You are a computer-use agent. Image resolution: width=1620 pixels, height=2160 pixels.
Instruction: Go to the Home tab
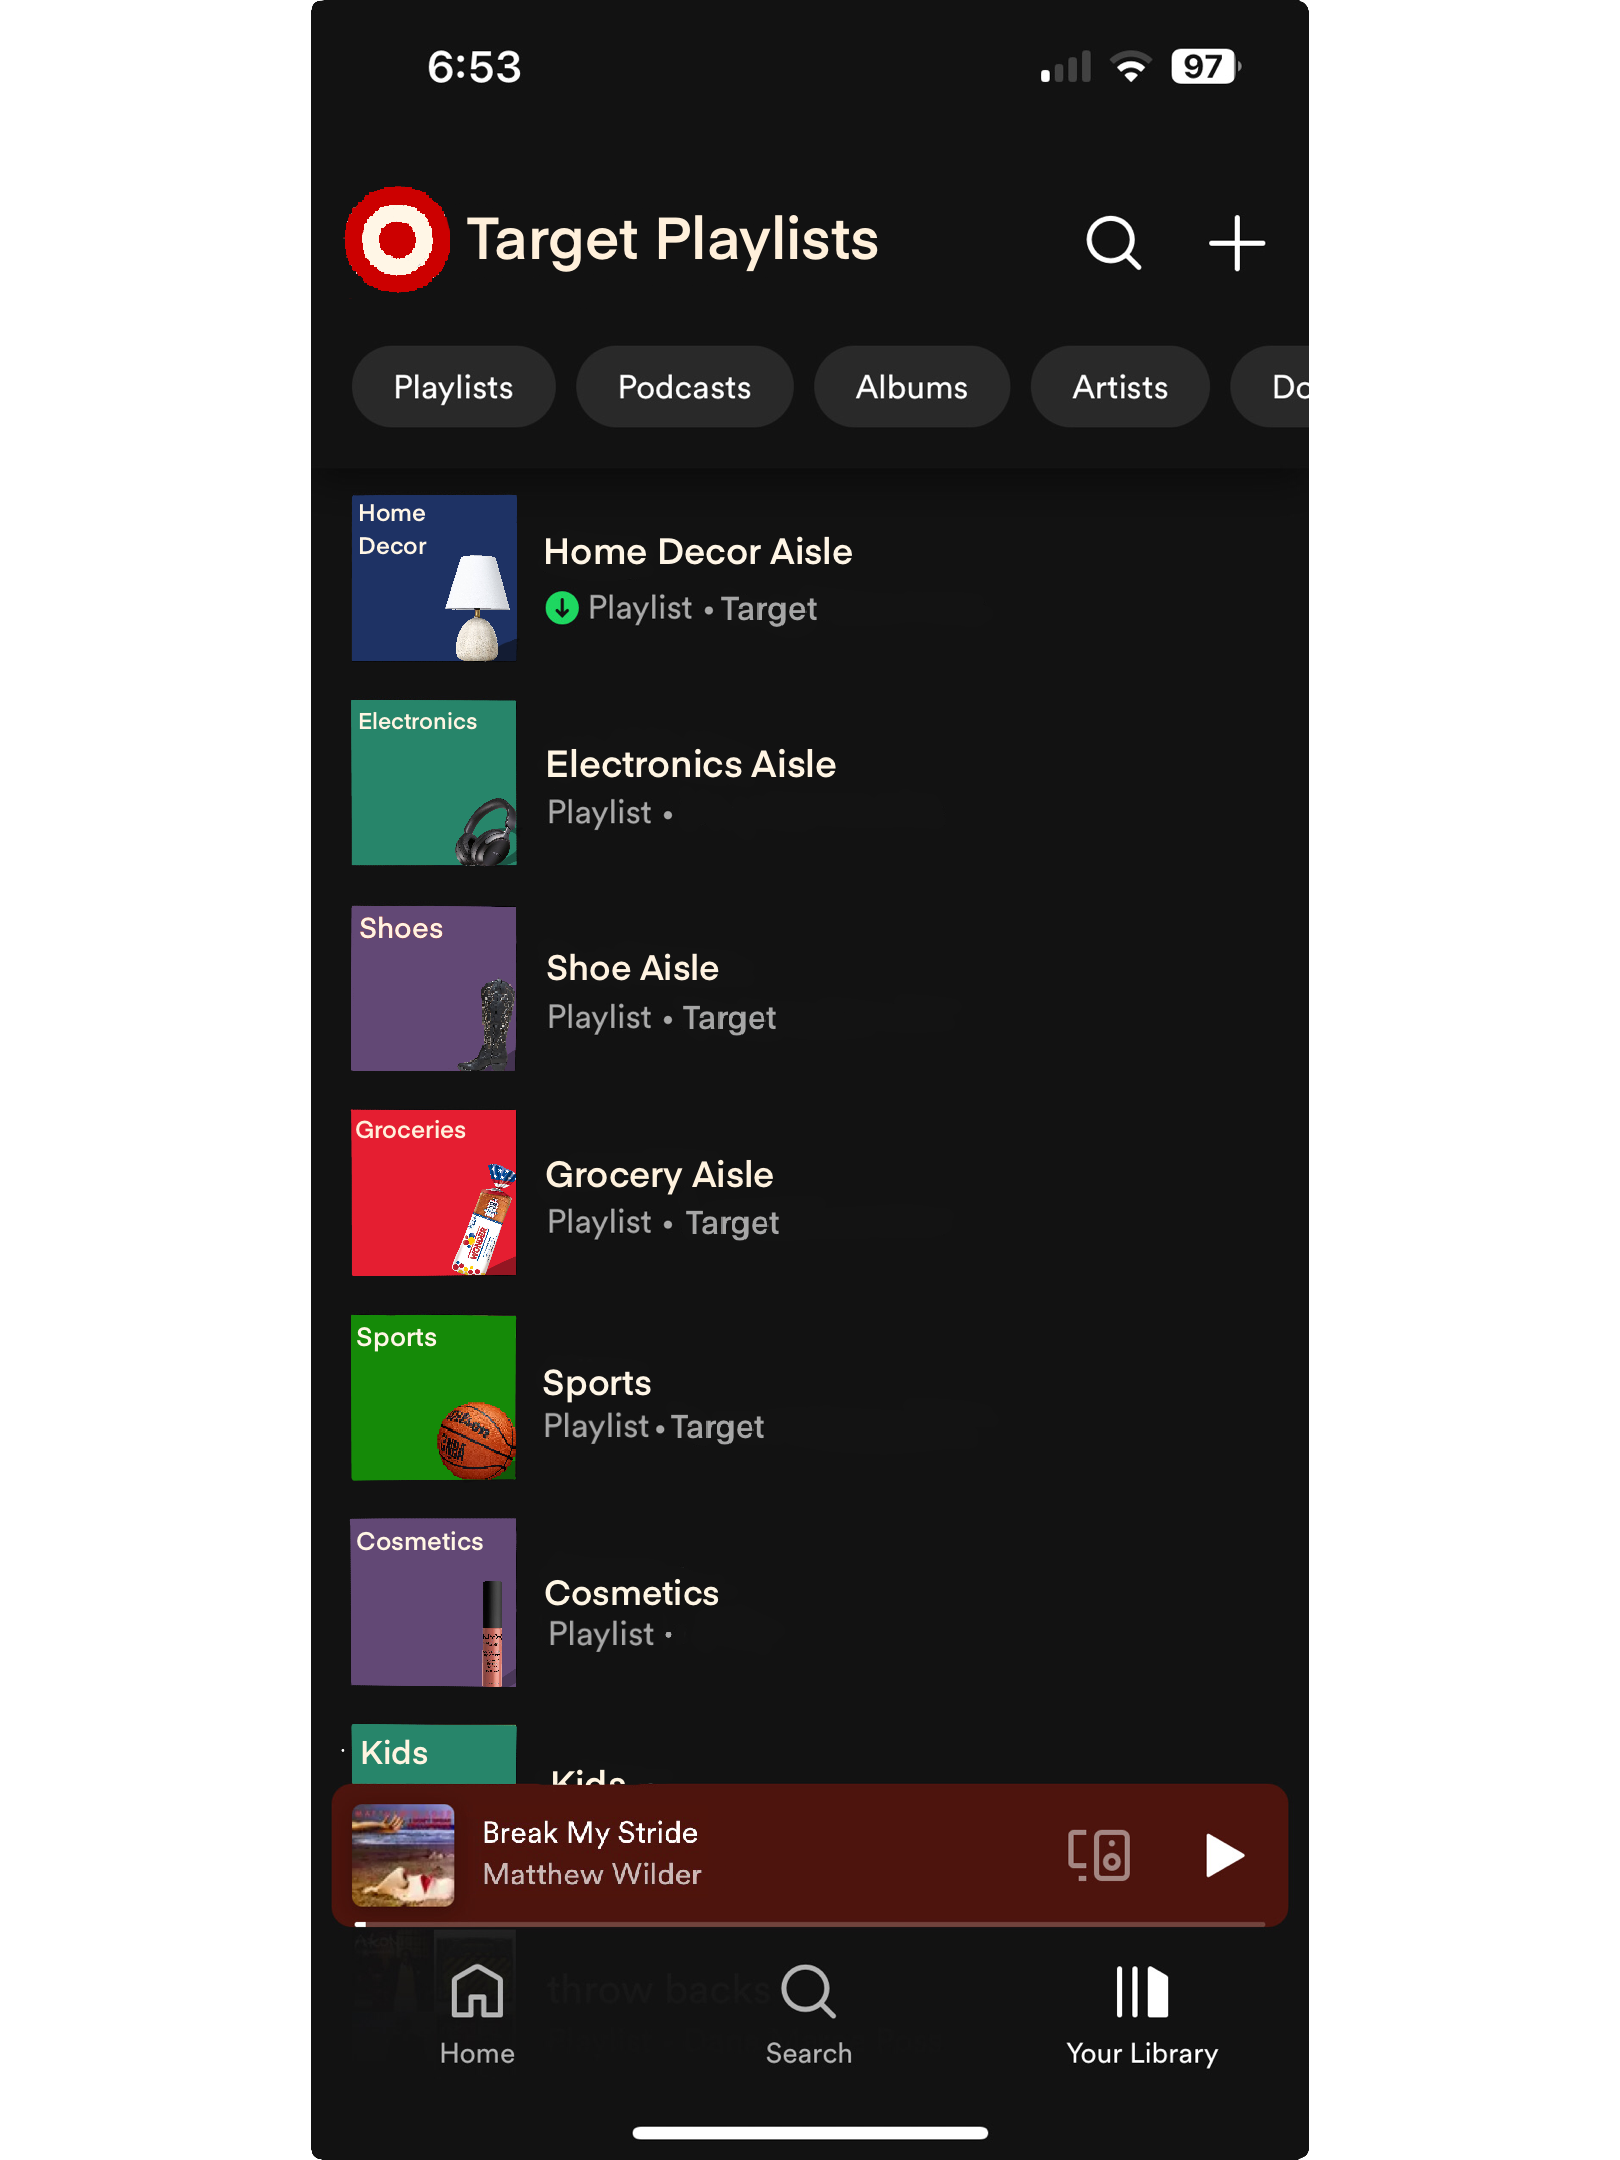(x=477, y=2014)
